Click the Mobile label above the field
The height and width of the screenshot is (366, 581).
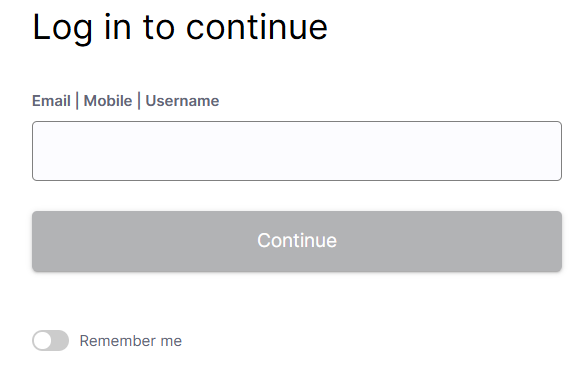[x=108, y=101]
